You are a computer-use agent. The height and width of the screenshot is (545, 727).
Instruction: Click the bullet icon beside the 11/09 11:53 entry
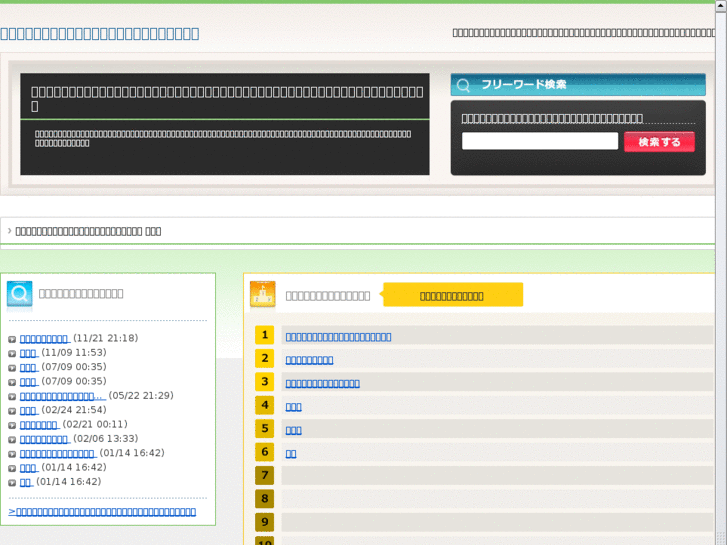pos(12,353)
